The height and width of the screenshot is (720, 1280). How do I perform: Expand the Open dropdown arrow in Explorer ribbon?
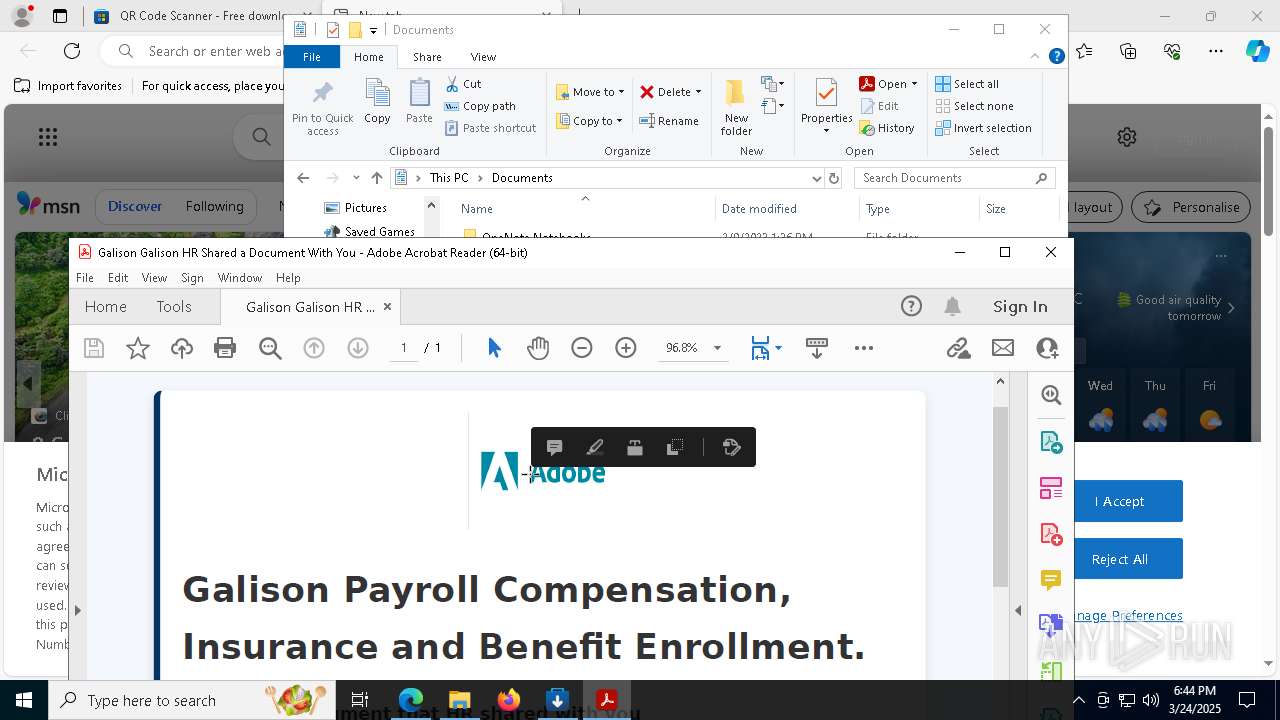pos(914,84)
